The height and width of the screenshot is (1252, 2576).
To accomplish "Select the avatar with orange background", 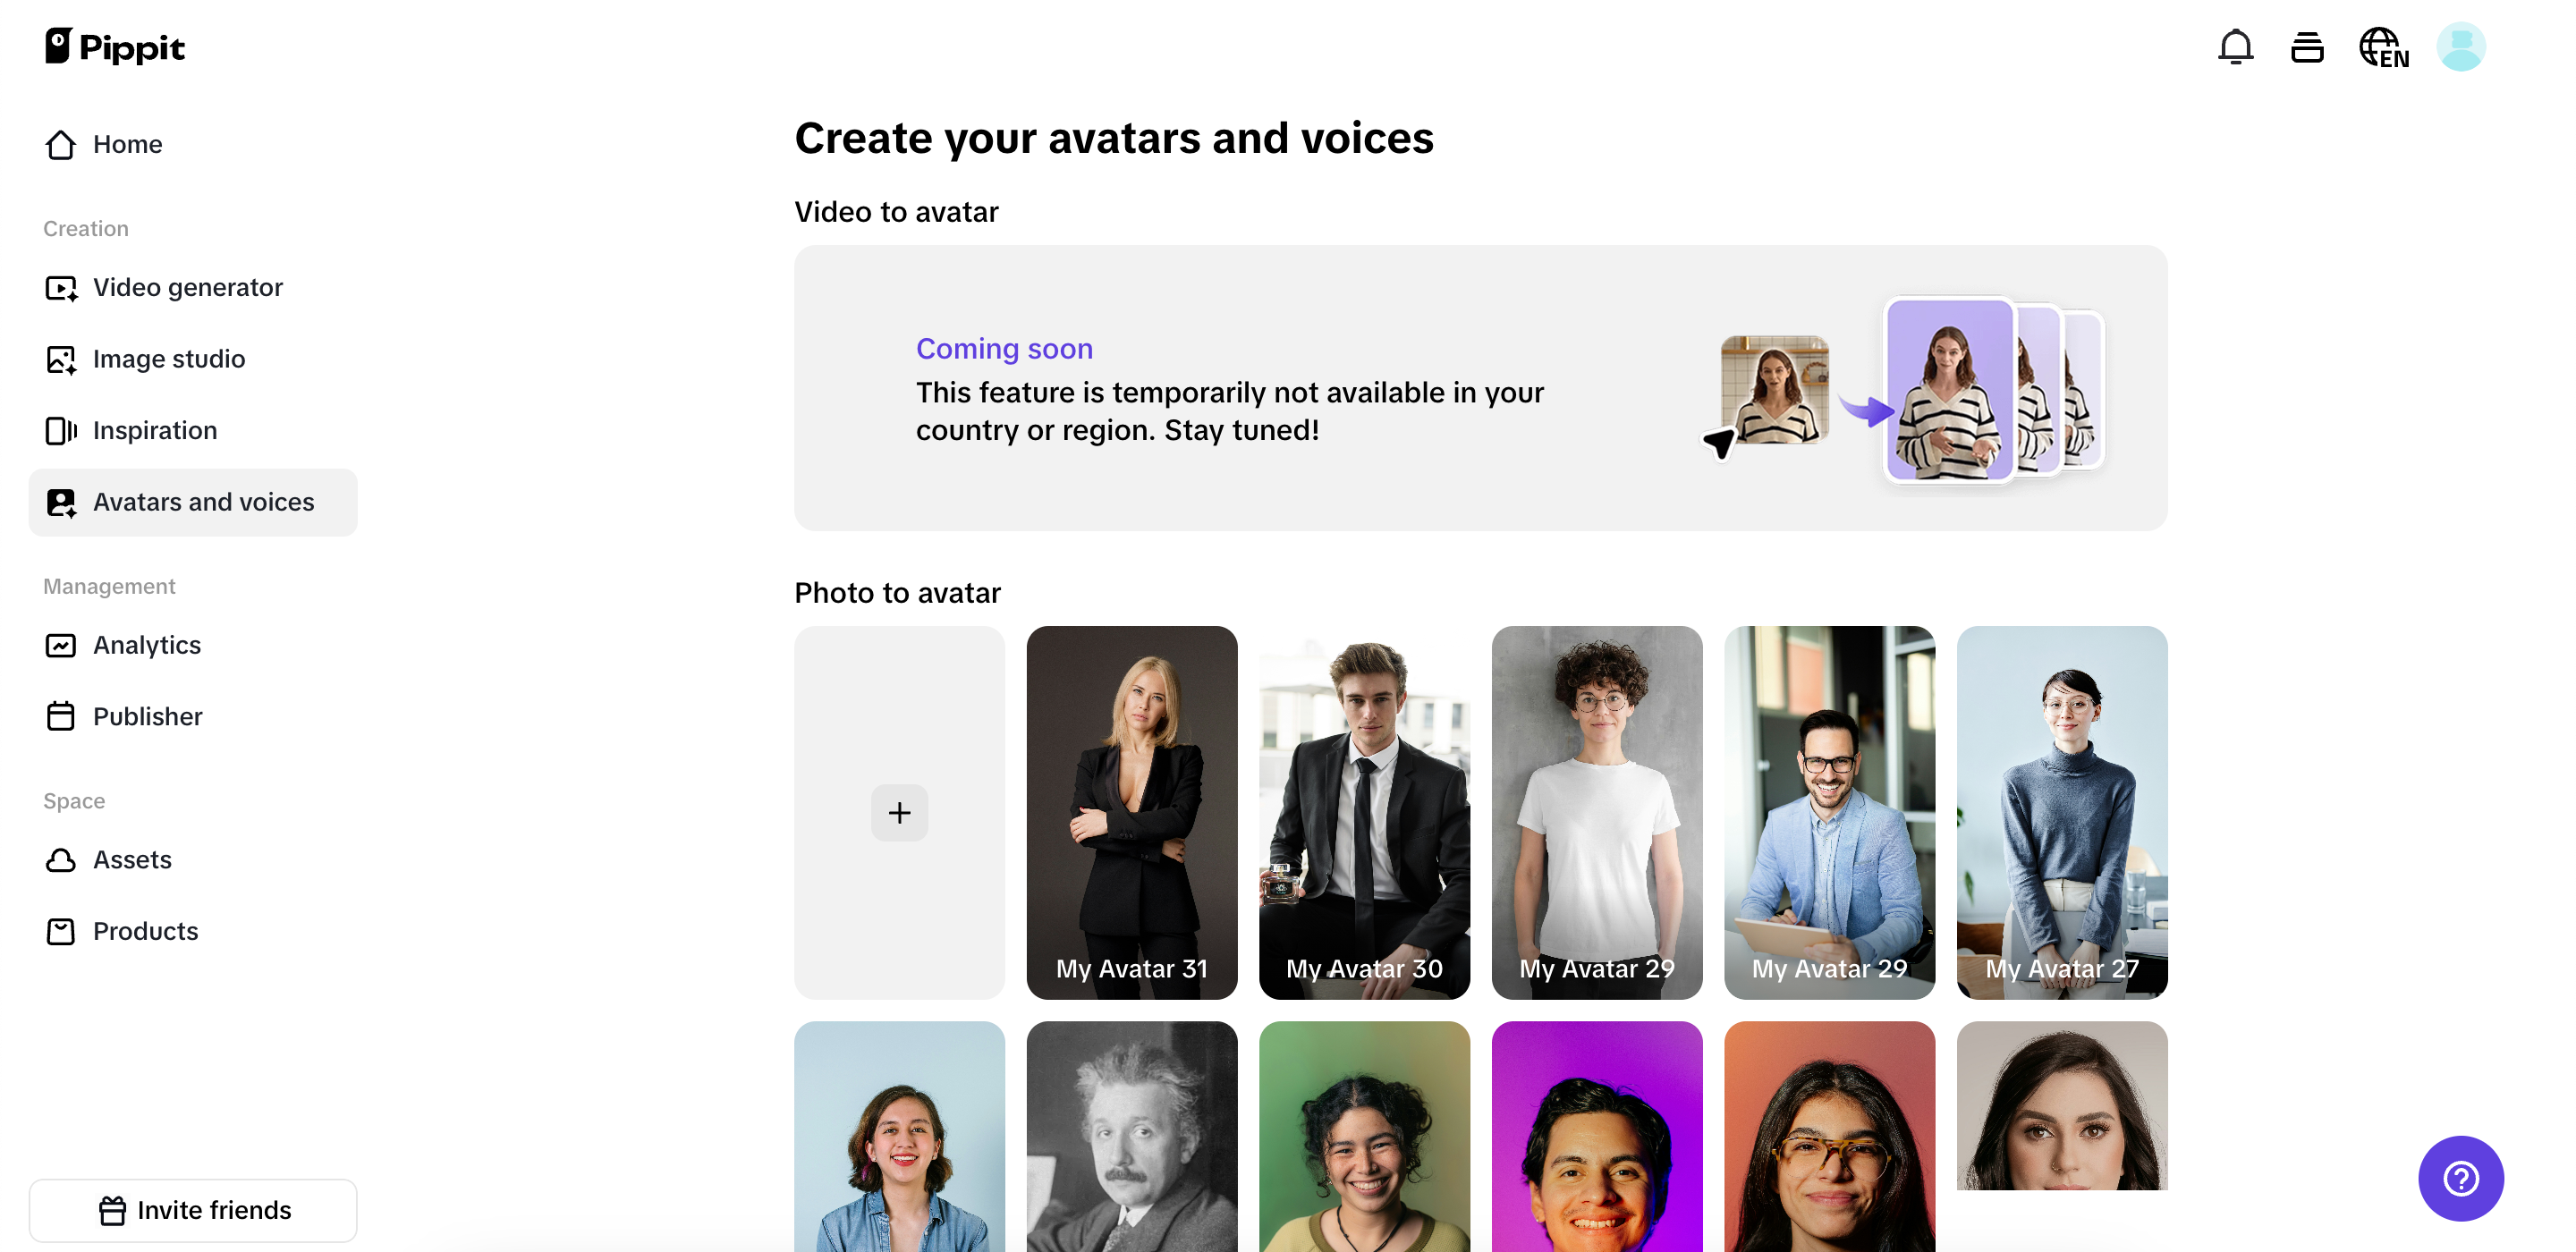I will point(1829,1136).
